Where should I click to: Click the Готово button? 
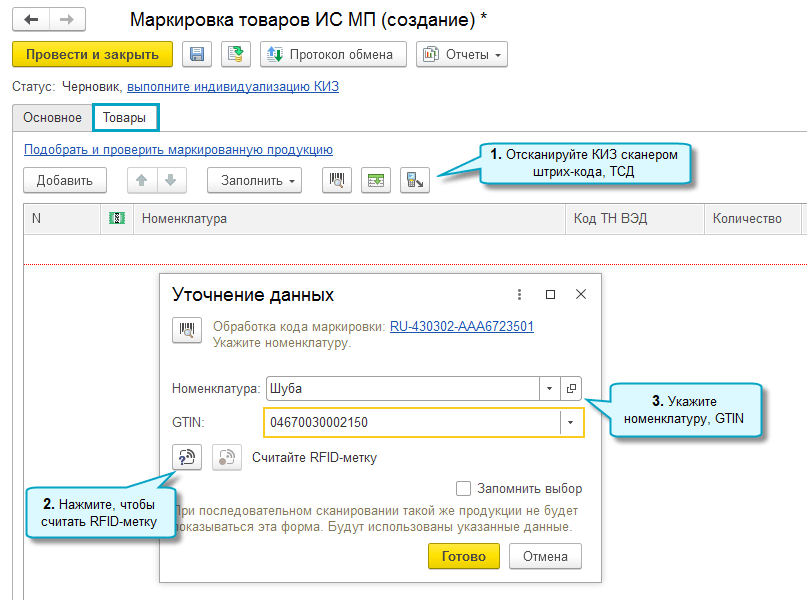click(x=464, y=556)
